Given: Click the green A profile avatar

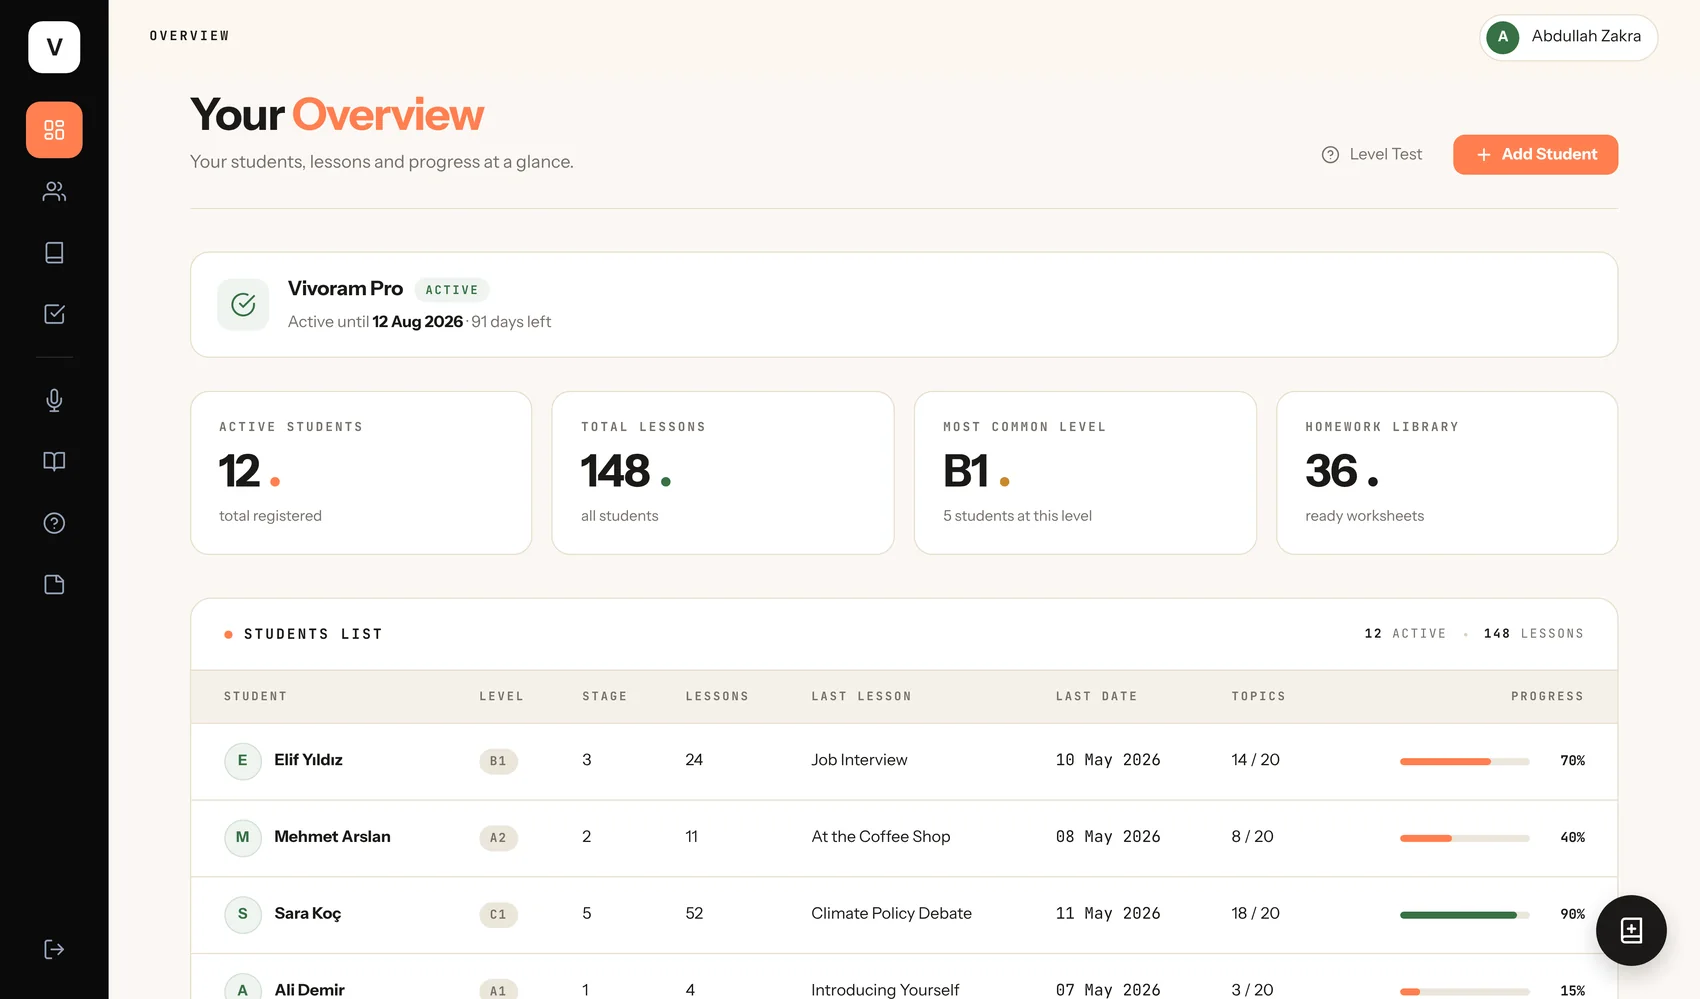Looking at the screenshot, I should point(1502,37).
